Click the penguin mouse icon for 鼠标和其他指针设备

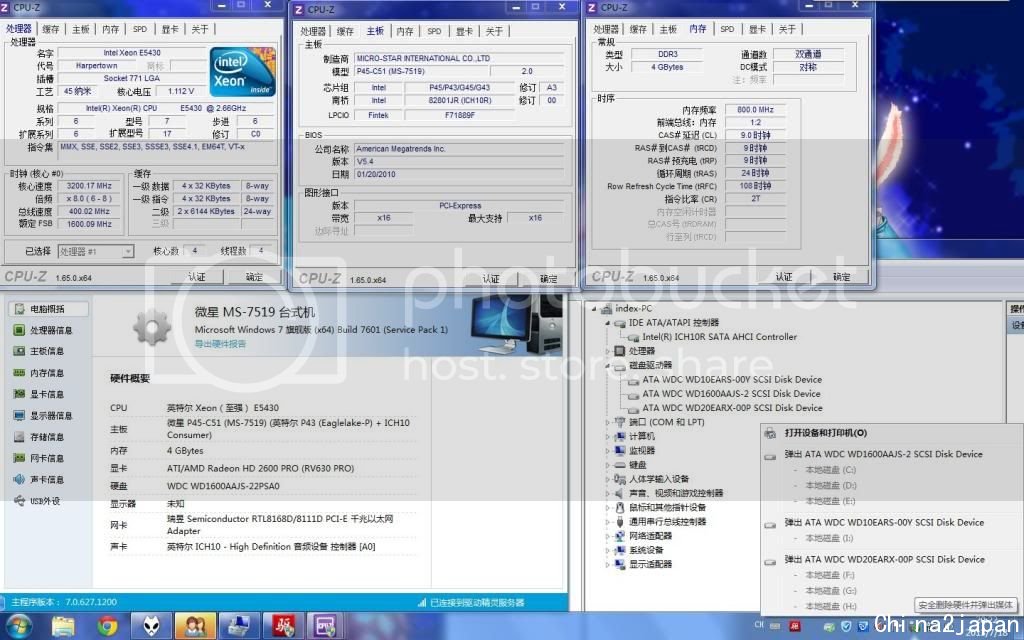[x=620, y=507]
